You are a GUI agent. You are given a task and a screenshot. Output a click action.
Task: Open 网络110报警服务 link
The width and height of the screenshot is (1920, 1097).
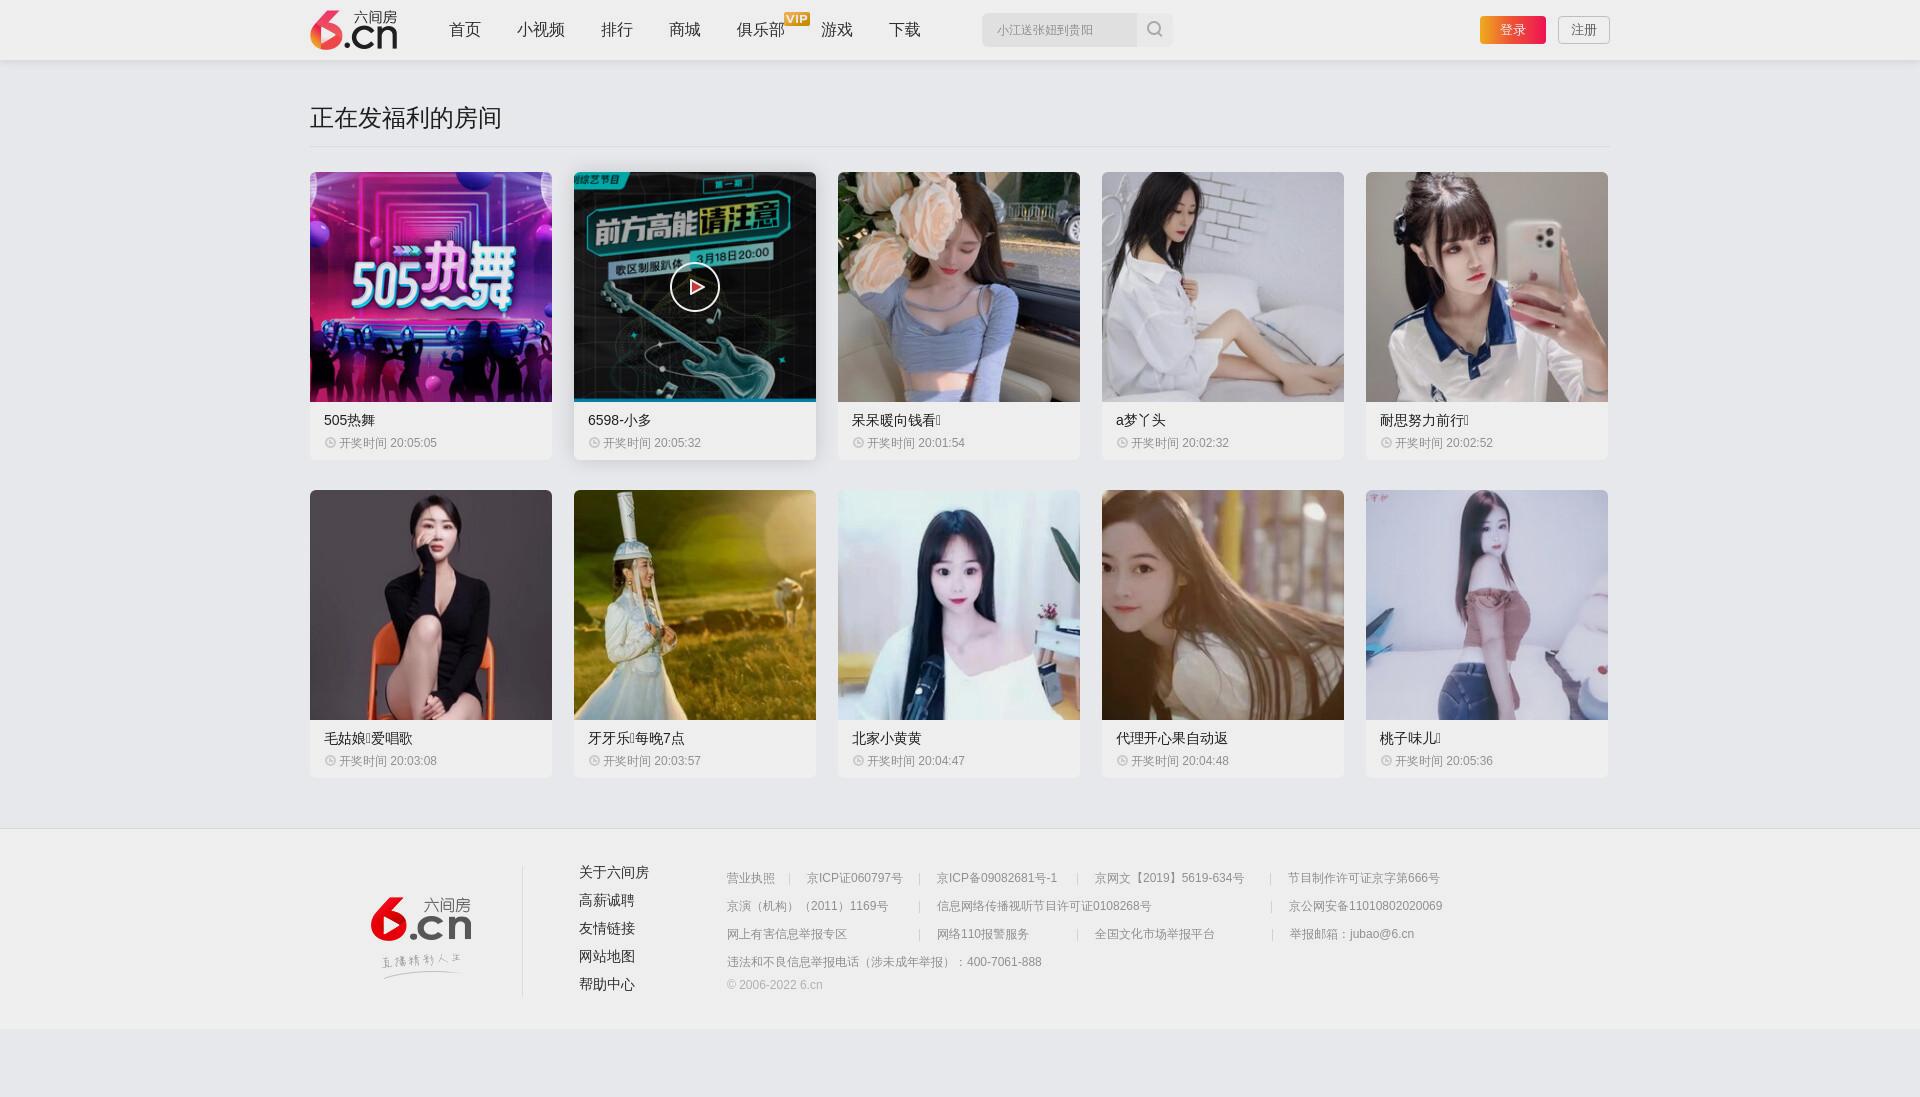(983, 935)
